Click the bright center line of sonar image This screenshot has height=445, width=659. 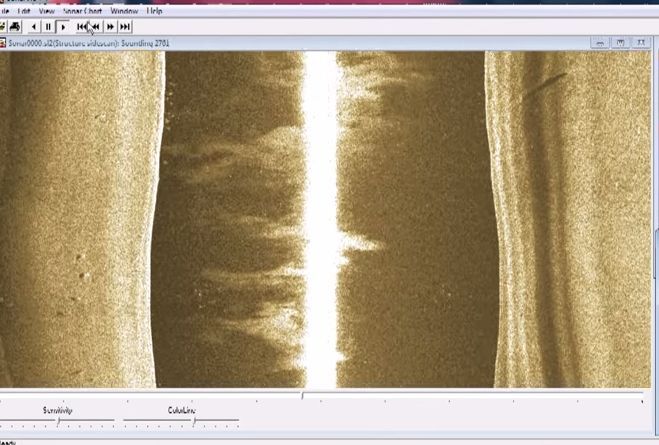click(320, 220)
